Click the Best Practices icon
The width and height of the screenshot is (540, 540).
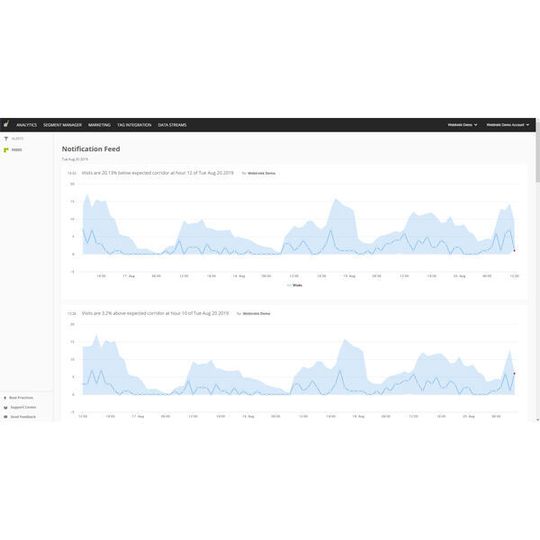5,398
